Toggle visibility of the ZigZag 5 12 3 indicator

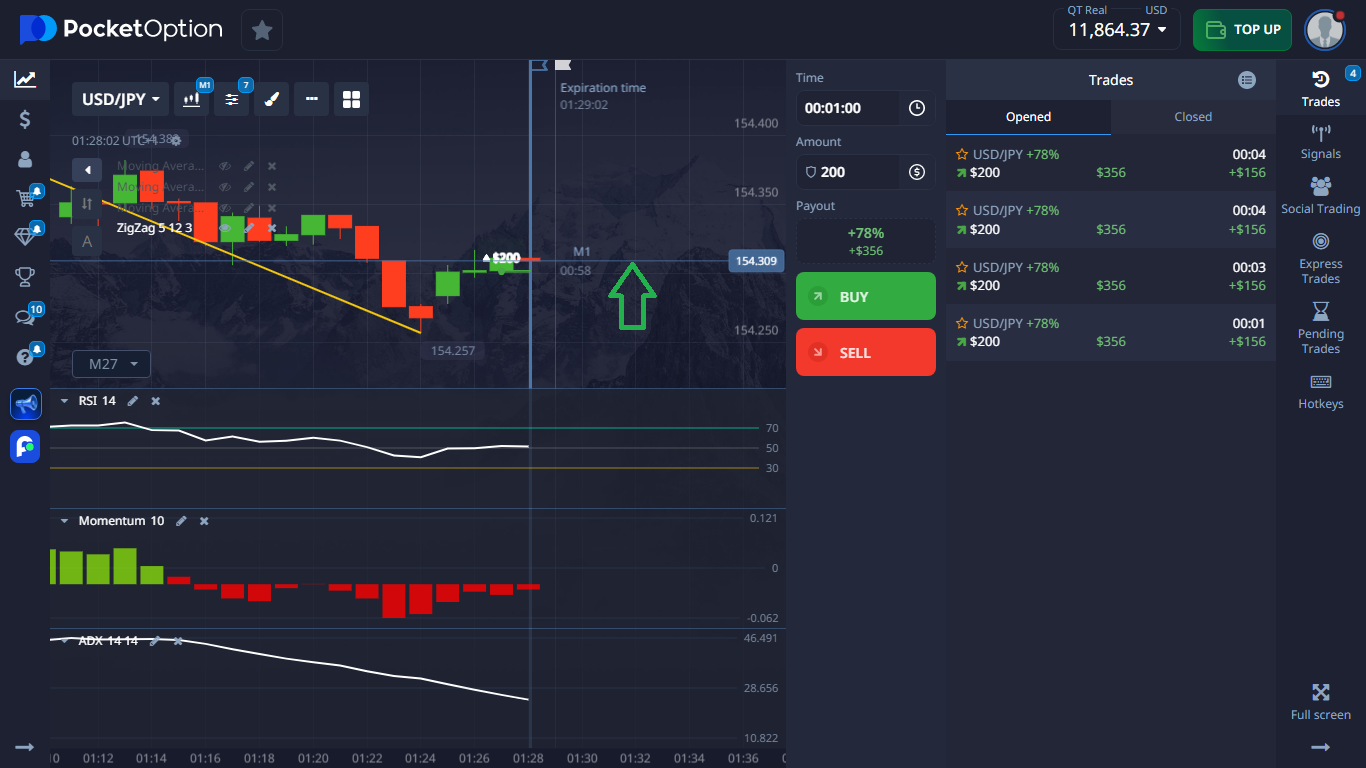click(x=225, y=228)
